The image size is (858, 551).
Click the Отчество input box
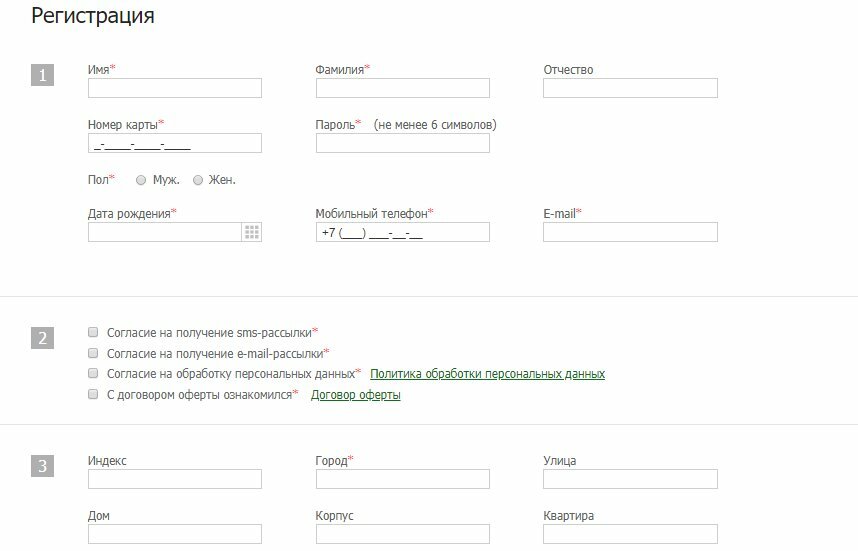point(630,88)
